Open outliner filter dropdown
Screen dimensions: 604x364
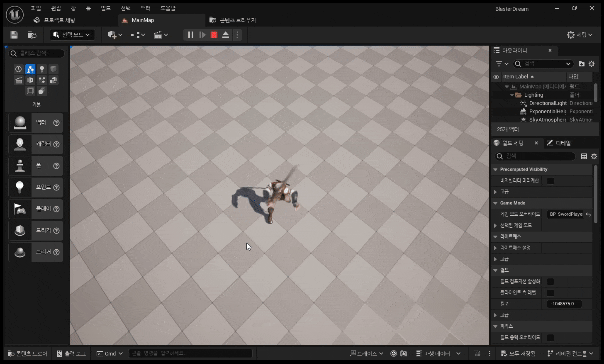click(x=502, y=64)
